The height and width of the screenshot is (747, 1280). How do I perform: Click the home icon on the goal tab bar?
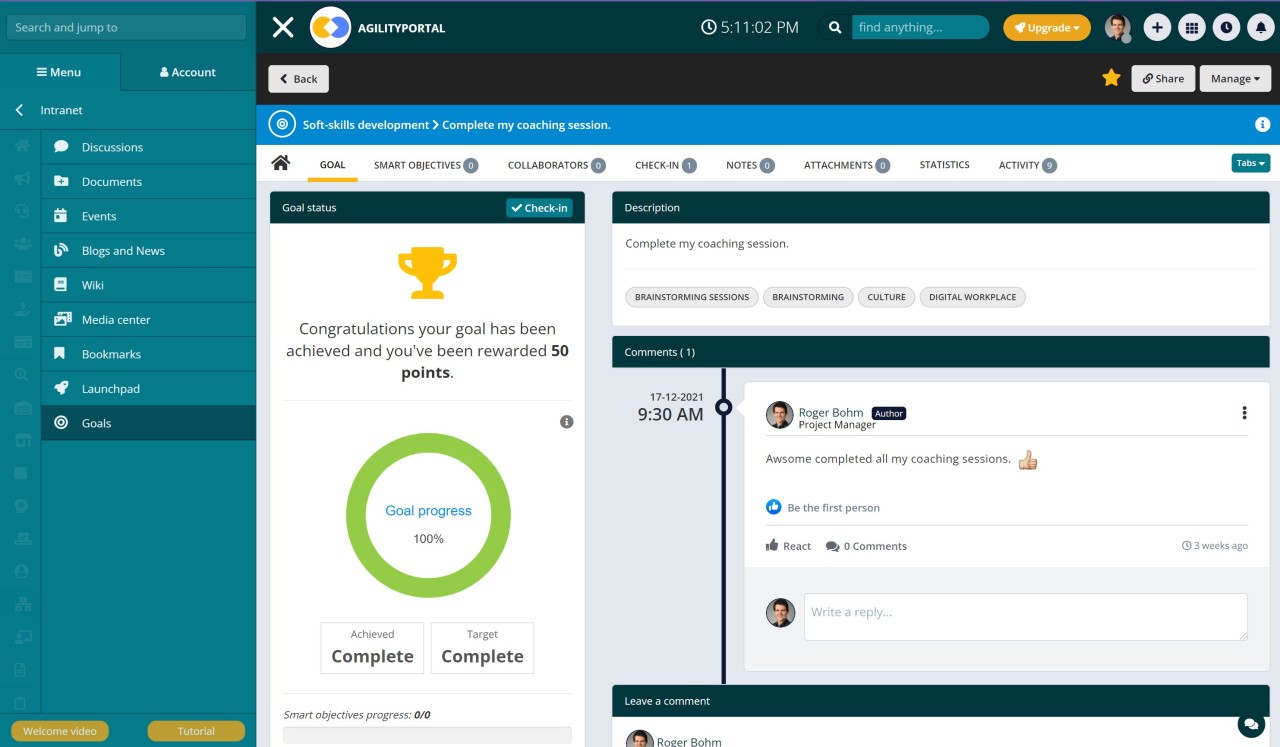click(x=281, y=165)
